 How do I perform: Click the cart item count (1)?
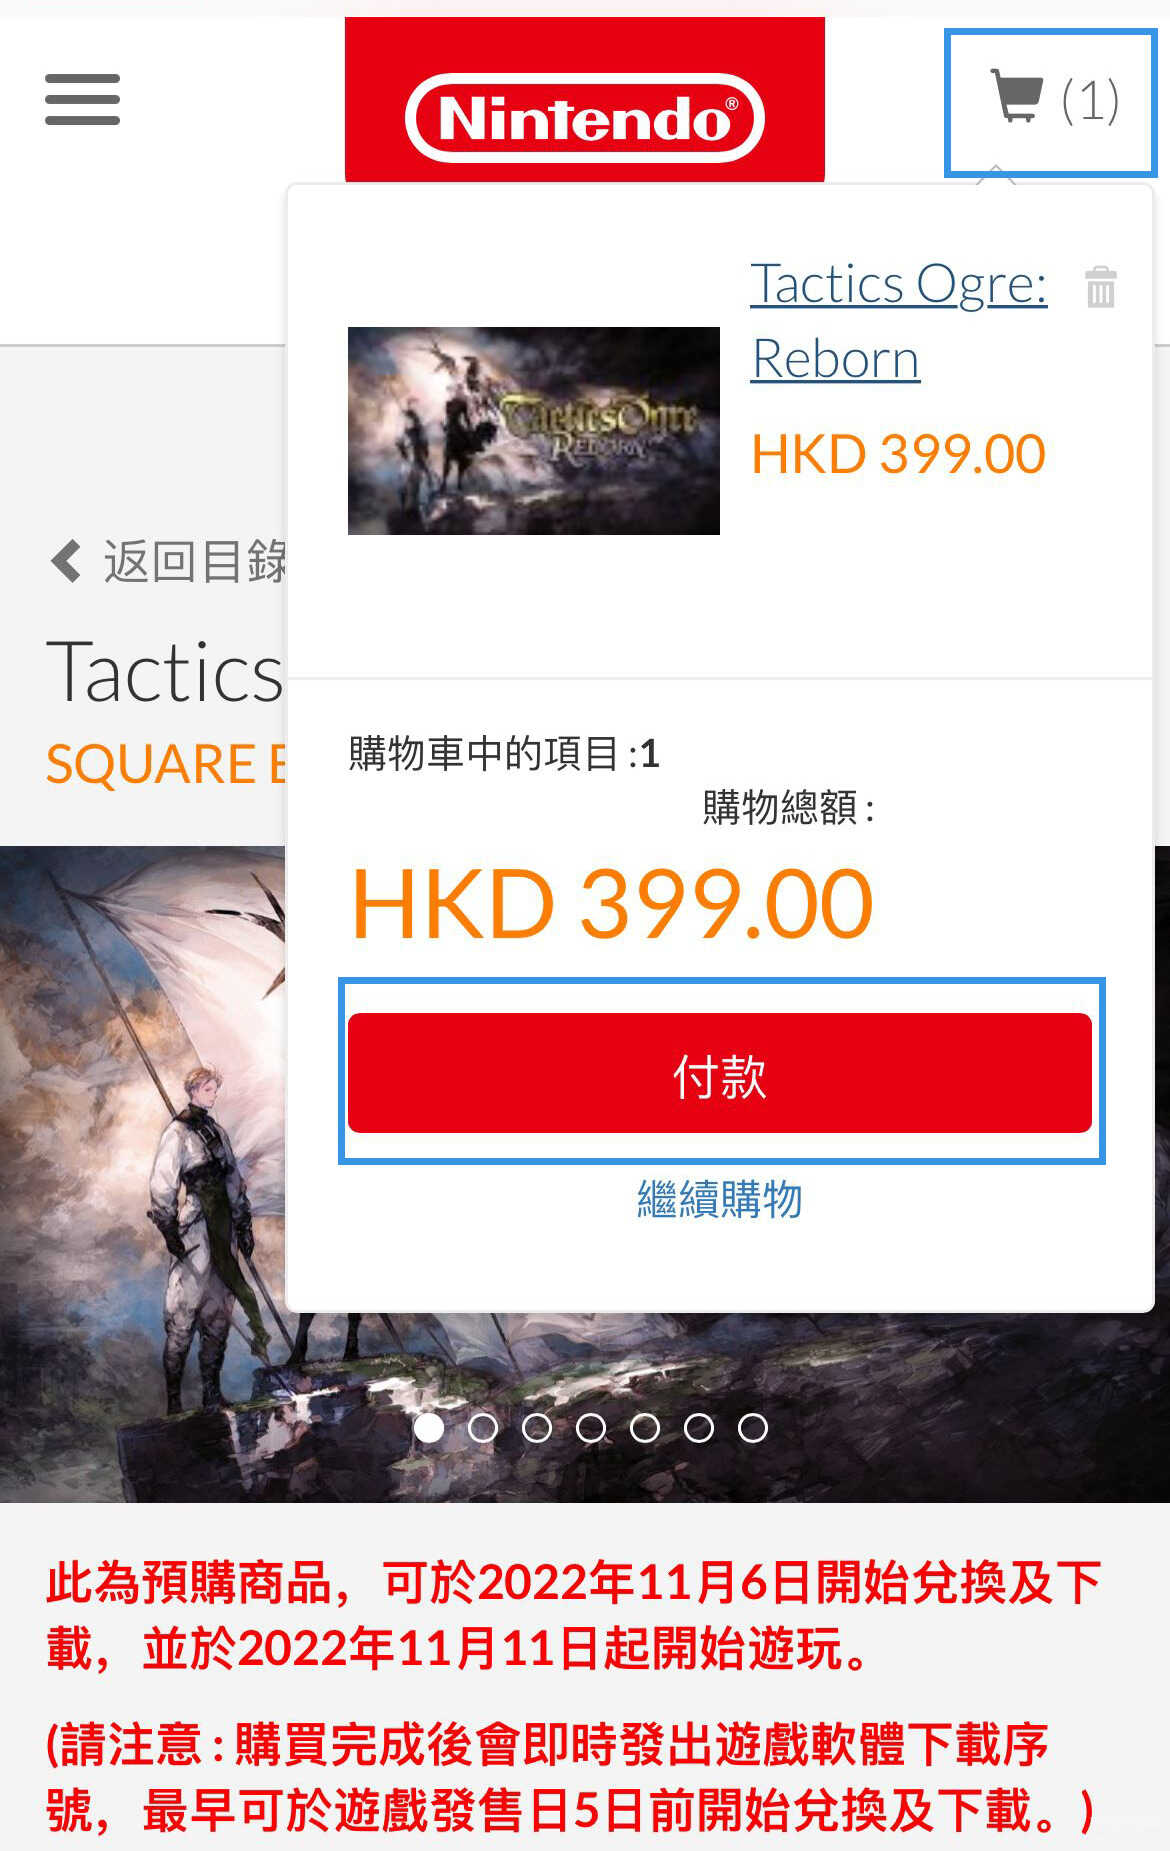(1090, 101)
